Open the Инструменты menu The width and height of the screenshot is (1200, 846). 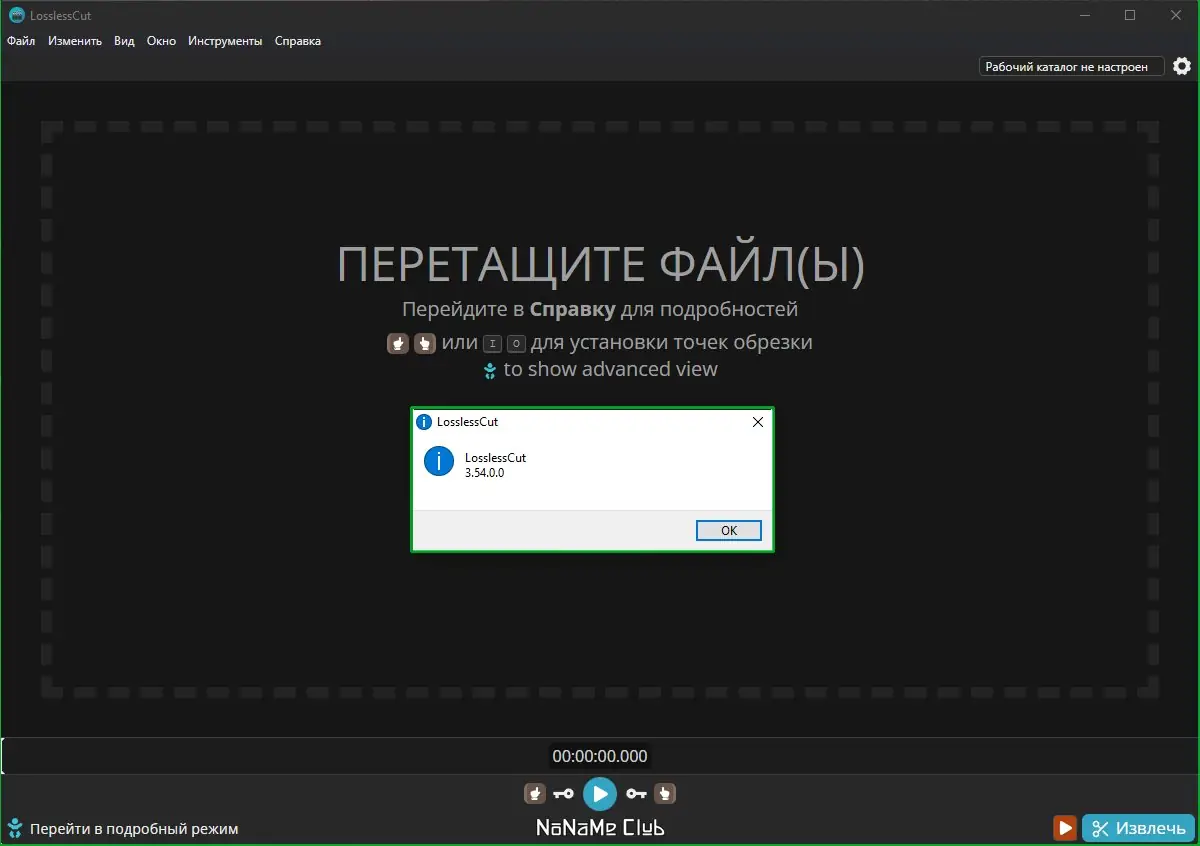[x=225, y=41]
